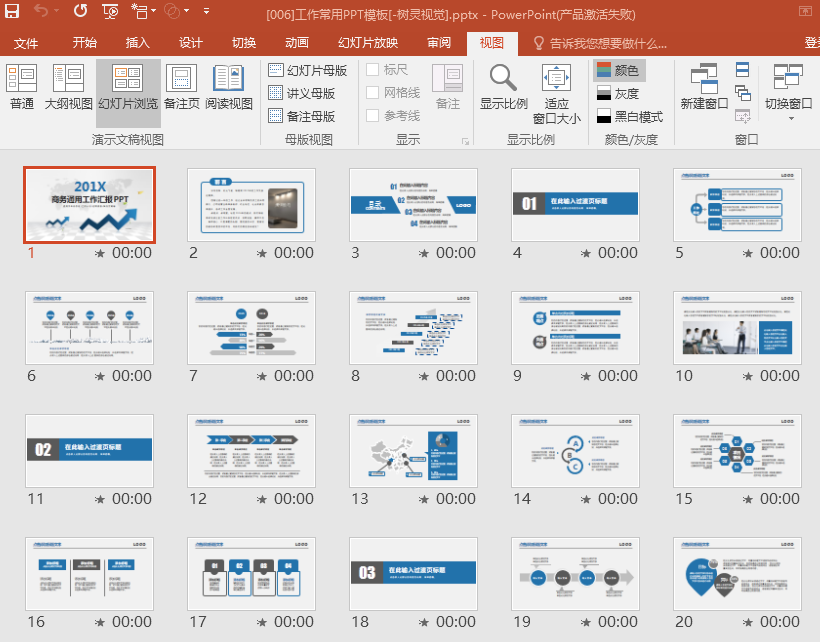The image size is (820, 642).
Task: Click Fit to Window (适应窗口大小)
Action: 556,94
